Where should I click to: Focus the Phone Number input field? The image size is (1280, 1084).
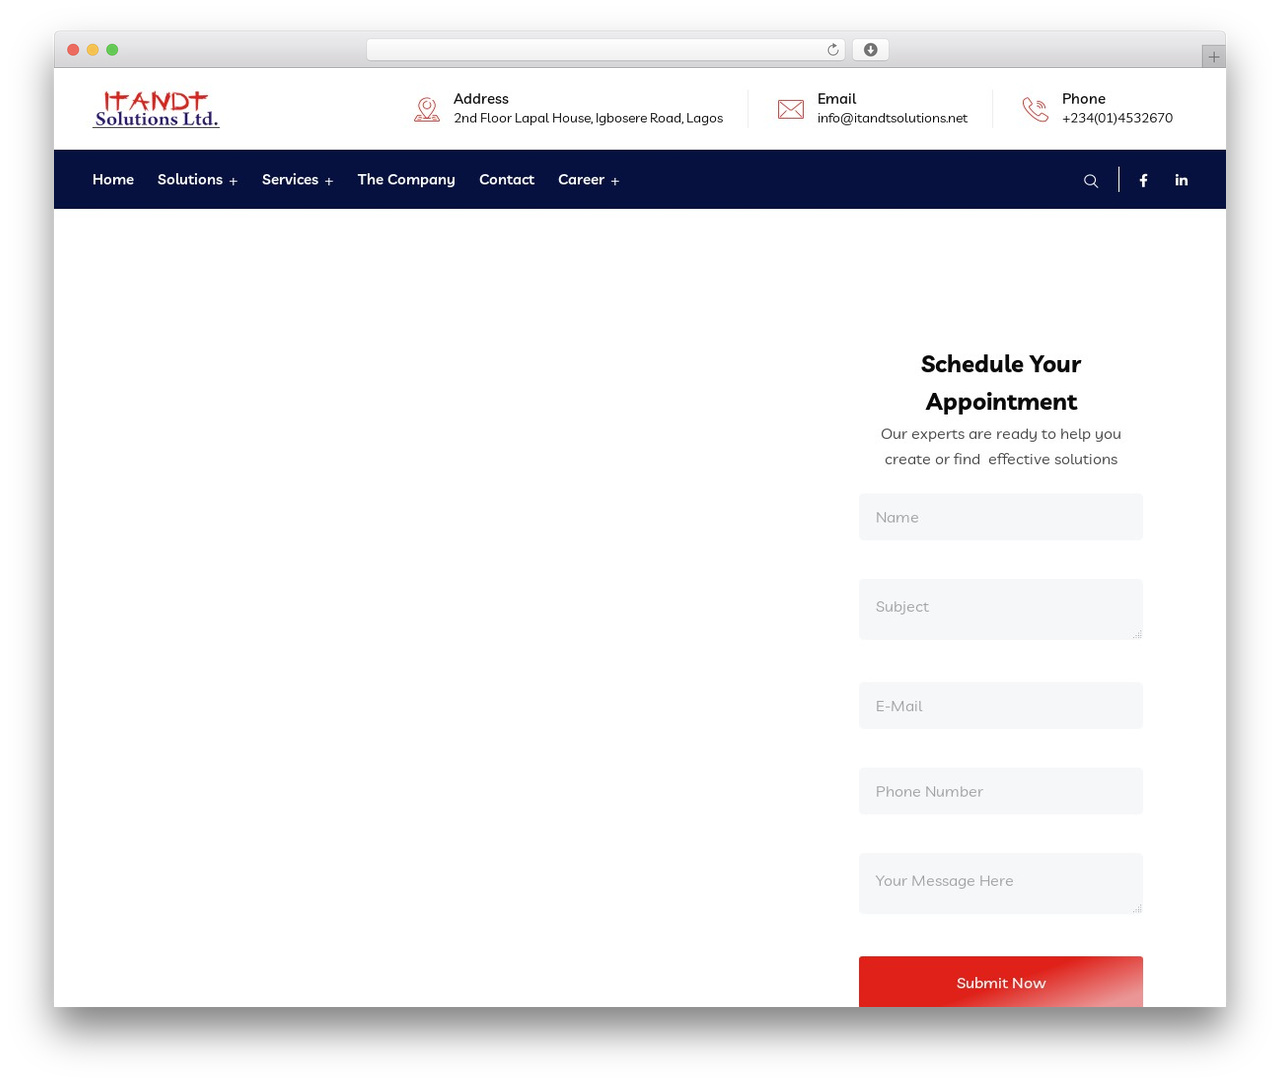pyautogui.click(x=1001, y=791)
